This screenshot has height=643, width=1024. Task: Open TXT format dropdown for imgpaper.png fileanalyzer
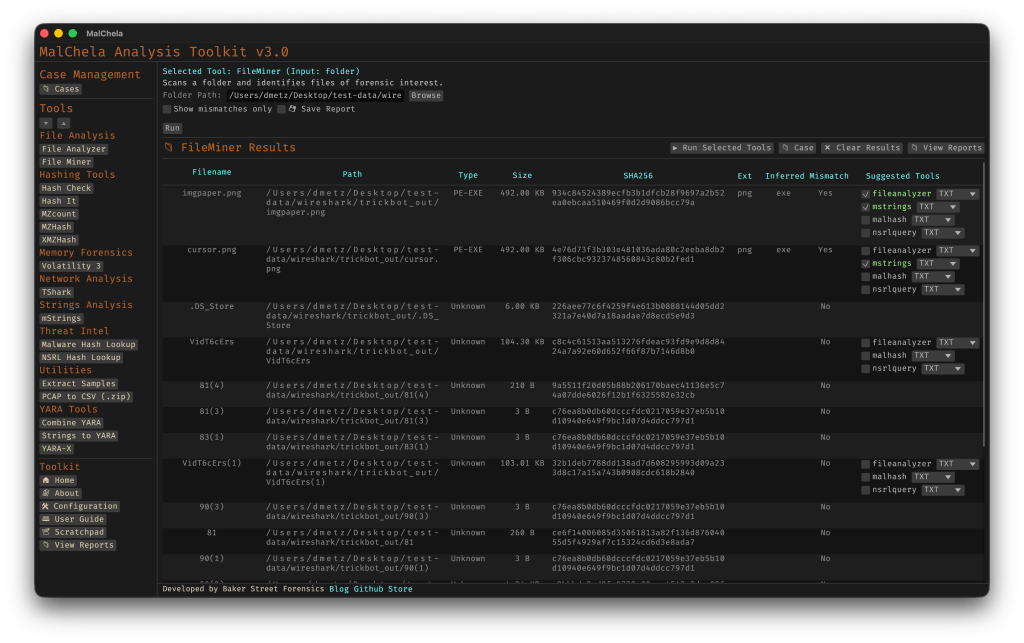(957, 194)
